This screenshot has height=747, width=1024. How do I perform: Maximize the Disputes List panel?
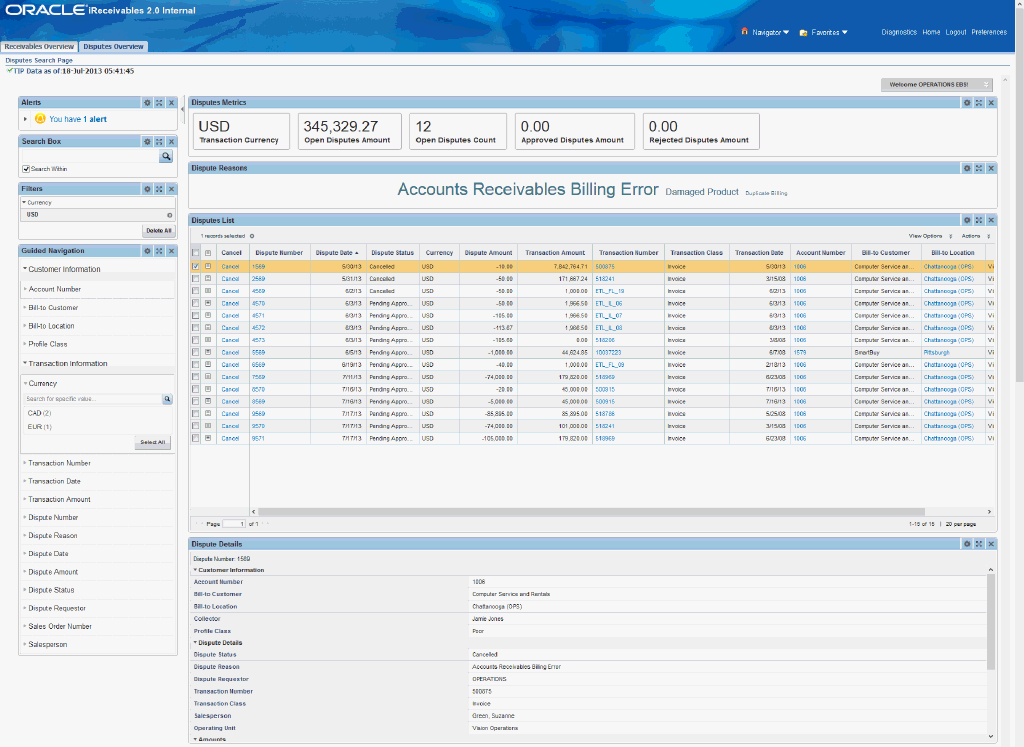tap(979, 220)
